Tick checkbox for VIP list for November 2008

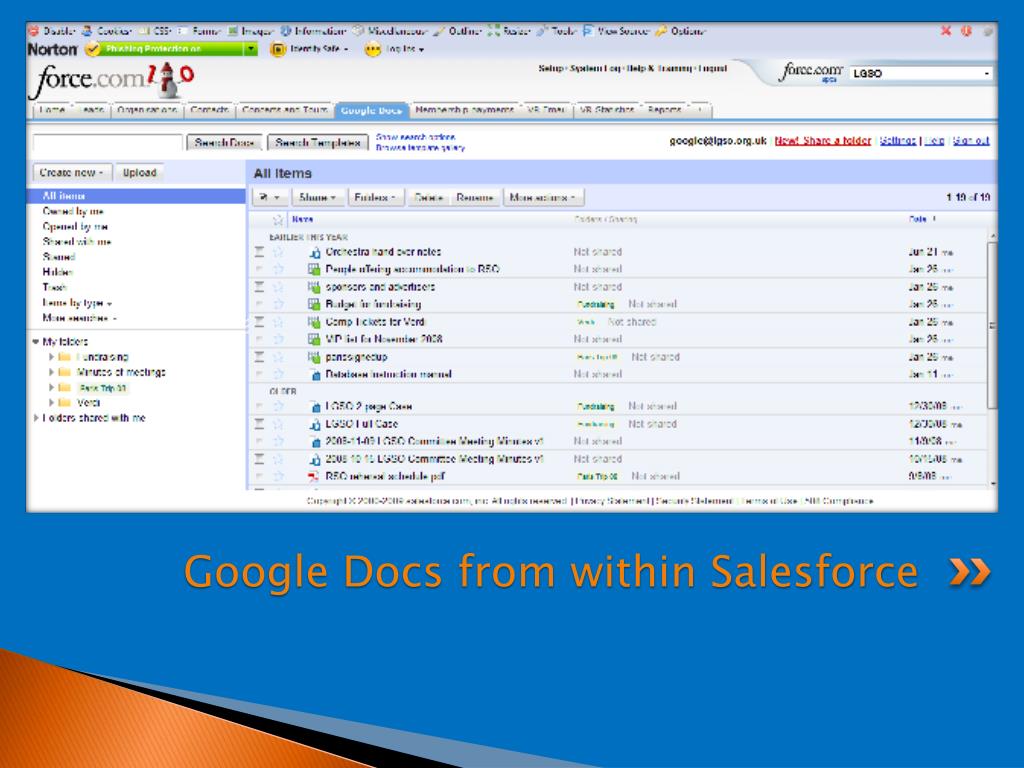click(259, 339)
